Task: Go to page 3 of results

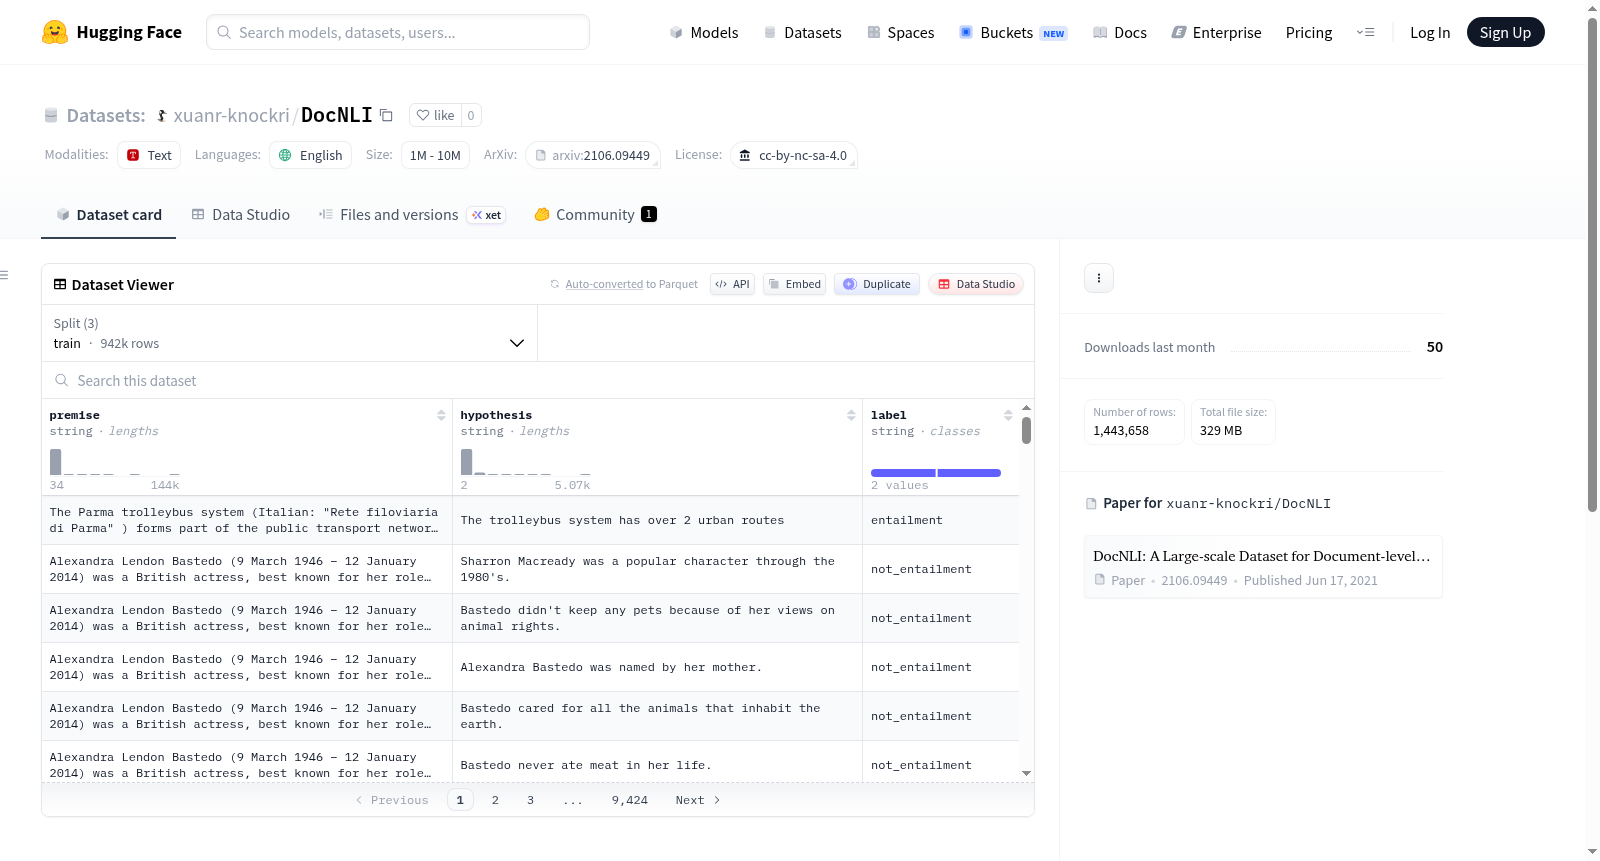Action: point(530,800)
